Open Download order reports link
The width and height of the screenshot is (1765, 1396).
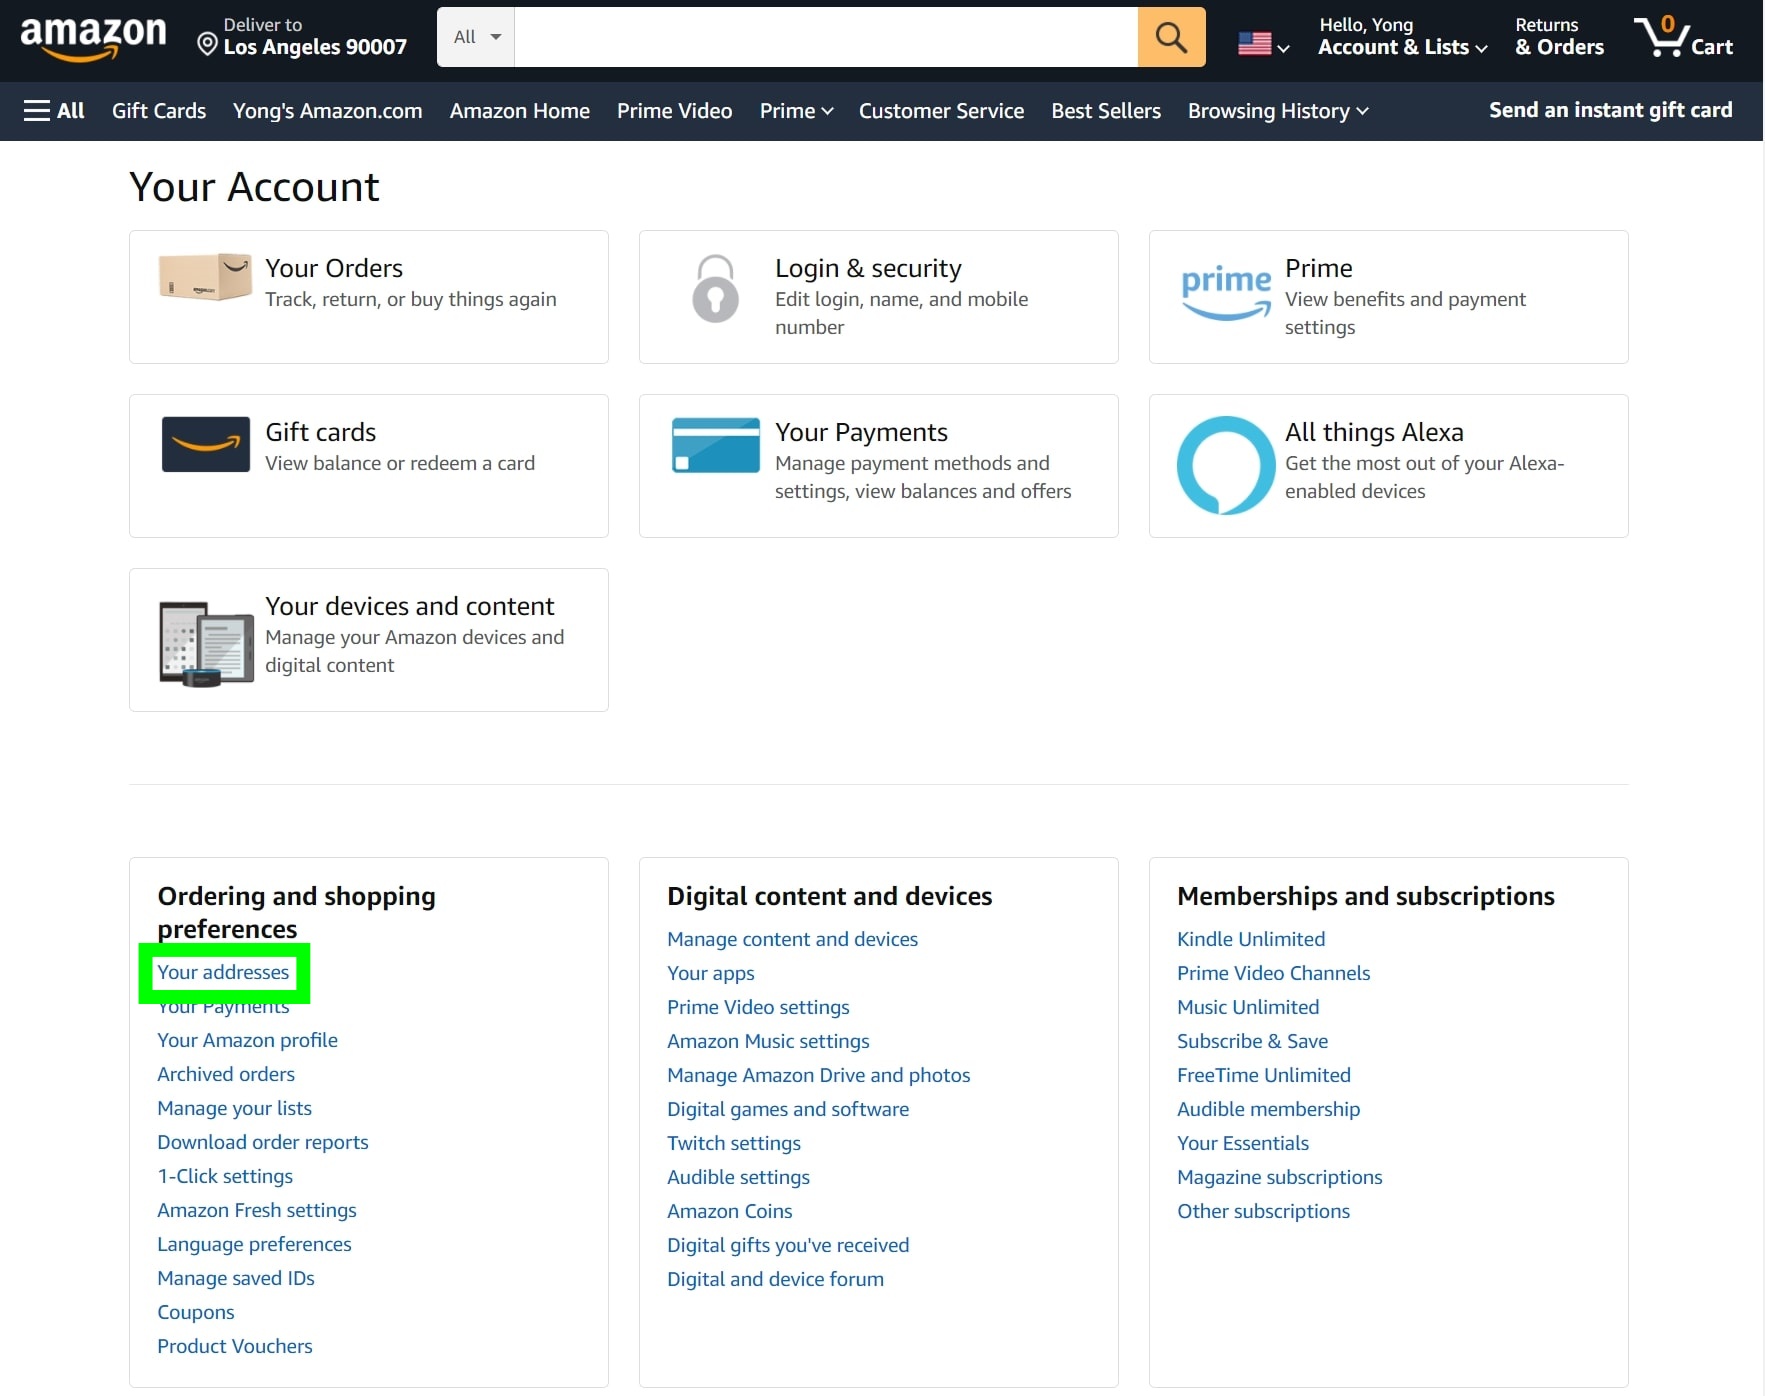tap(263, 1142)
